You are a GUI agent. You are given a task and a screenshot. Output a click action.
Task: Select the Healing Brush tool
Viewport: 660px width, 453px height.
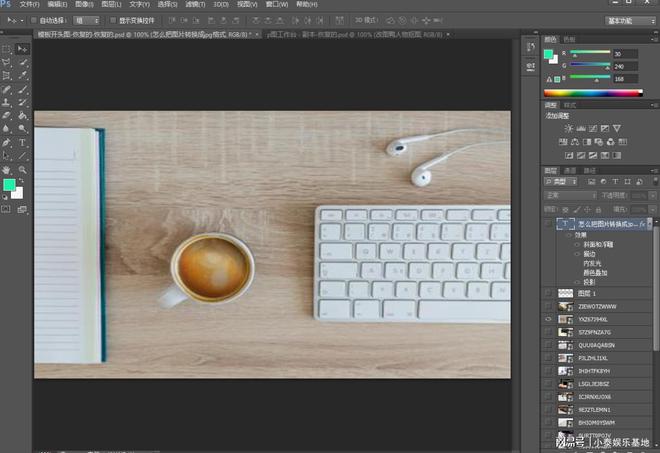[6, 89]
